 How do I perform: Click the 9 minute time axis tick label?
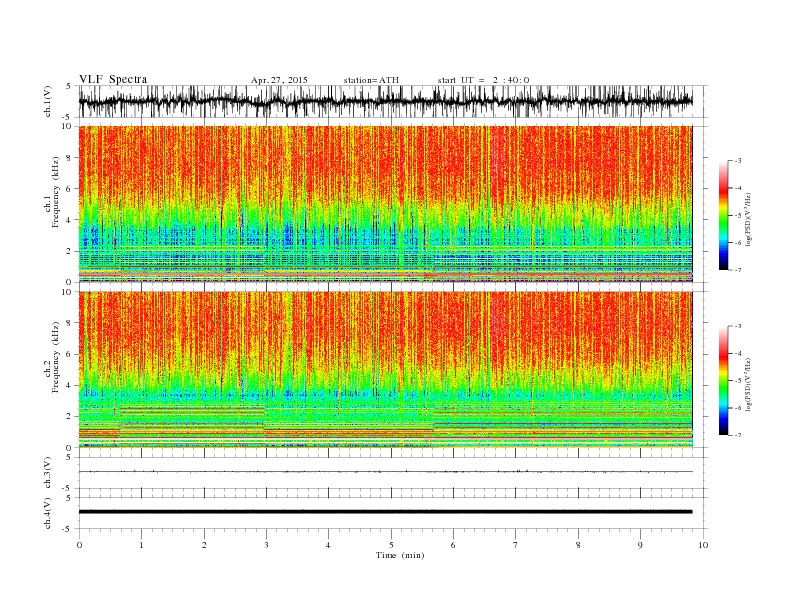[x=640, y=545]
